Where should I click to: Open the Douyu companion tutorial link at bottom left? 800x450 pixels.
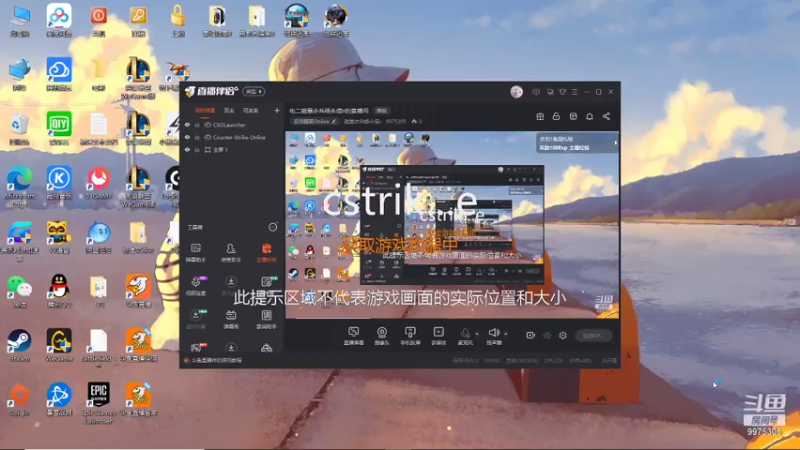pyautogui.click(x=216, y=360)
